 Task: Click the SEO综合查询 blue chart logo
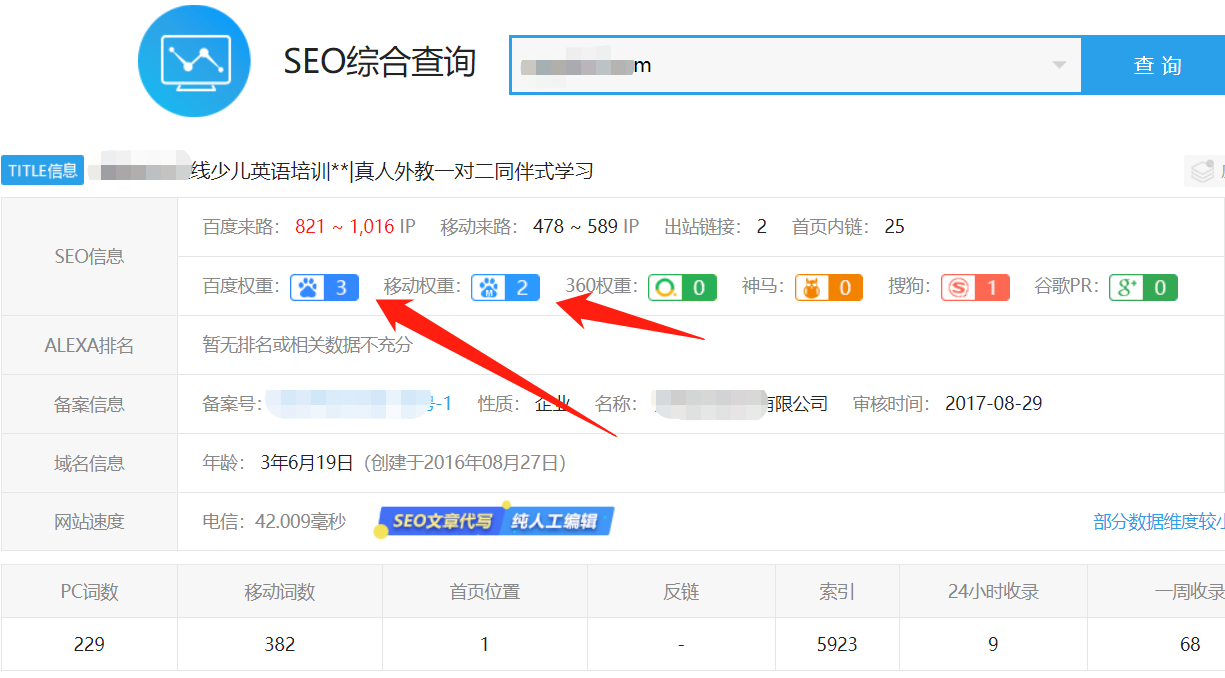(x=194, y=62)
